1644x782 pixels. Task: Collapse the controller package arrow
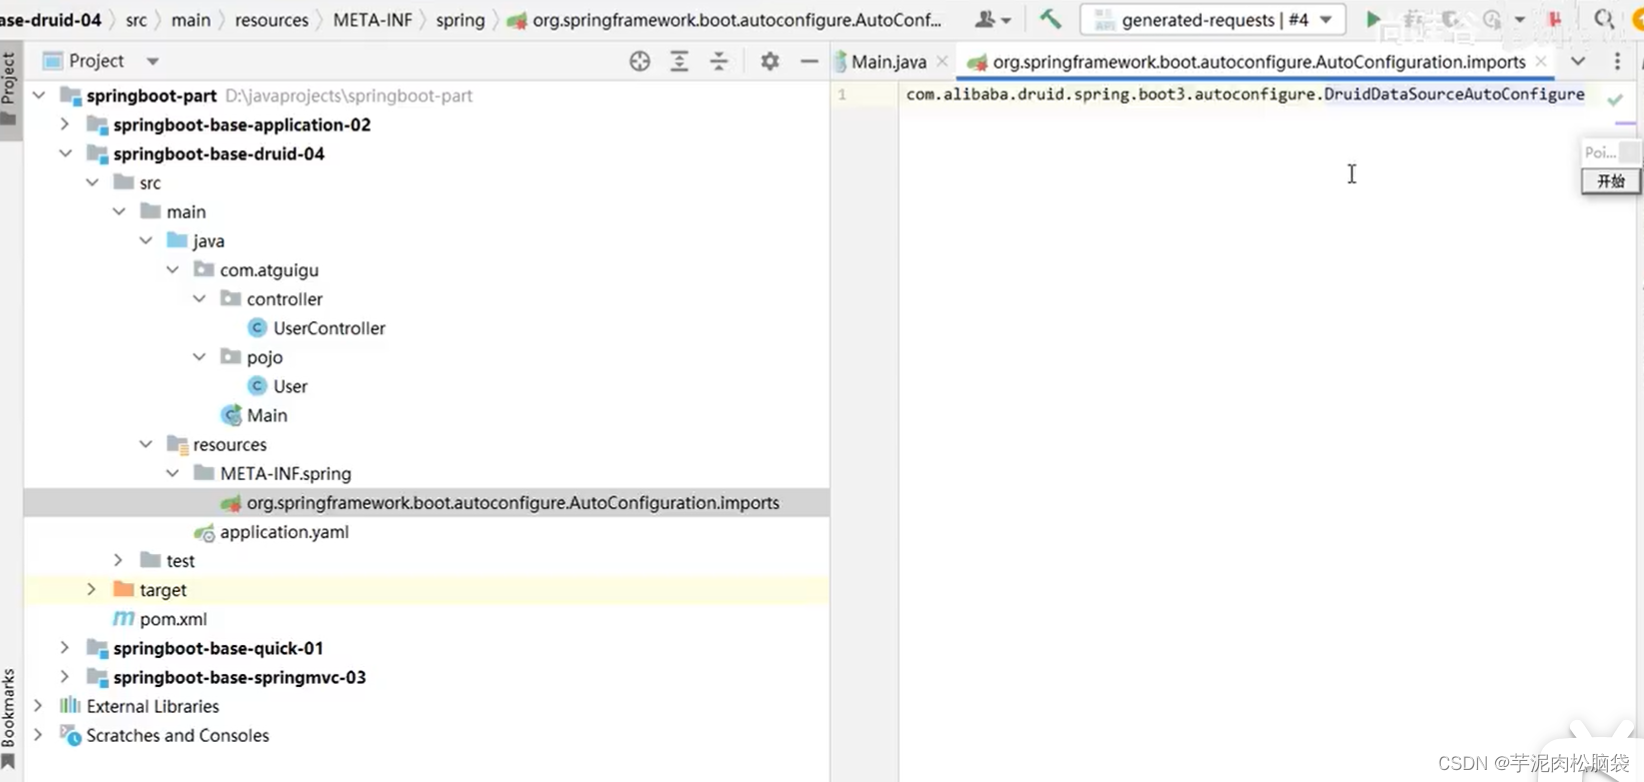[x=200, y=299]
